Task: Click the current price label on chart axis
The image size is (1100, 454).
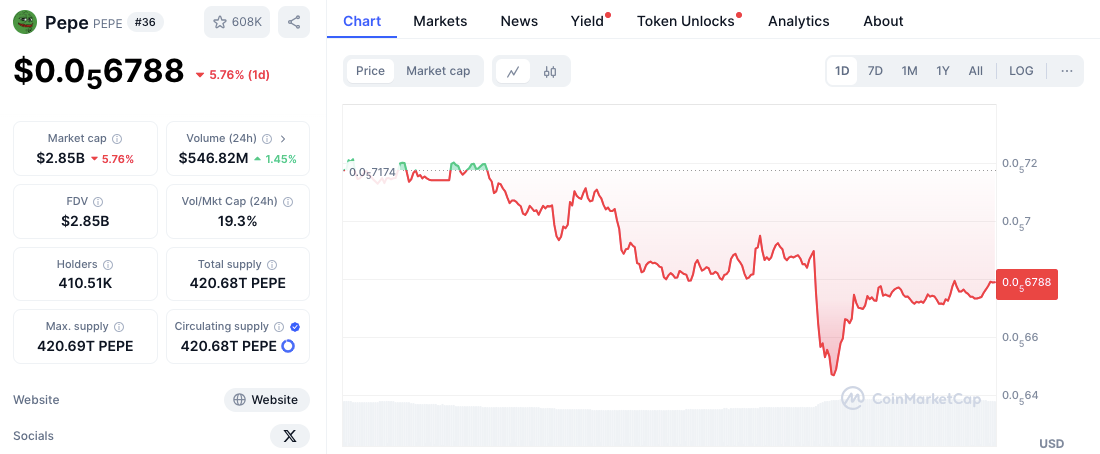Action: [x=1026, y=283]
